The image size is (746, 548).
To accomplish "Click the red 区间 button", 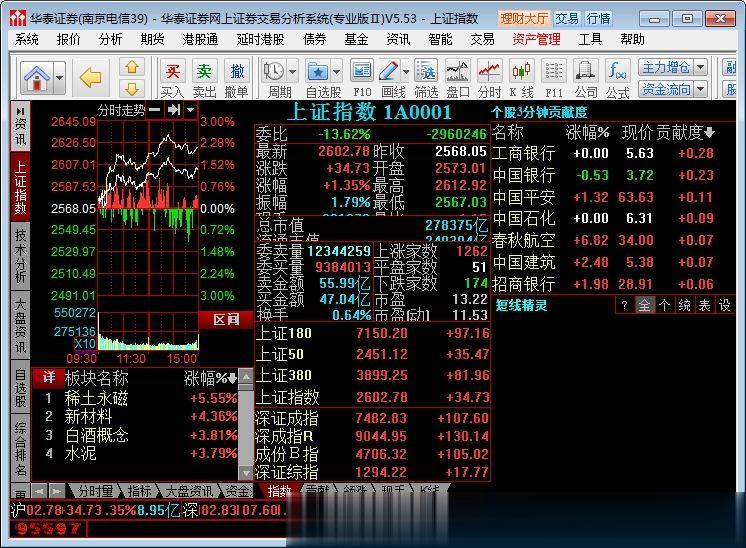I will coord(226,319).
